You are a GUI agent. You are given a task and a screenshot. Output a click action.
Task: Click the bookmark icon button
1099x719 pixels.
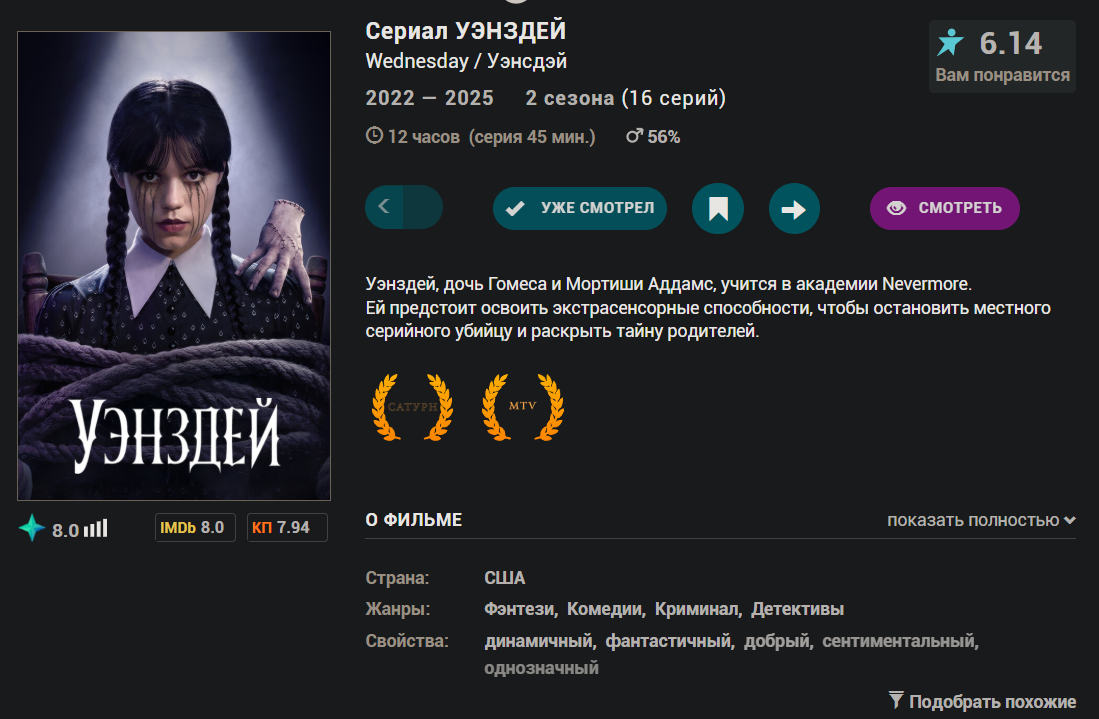(x=718, y=208)
